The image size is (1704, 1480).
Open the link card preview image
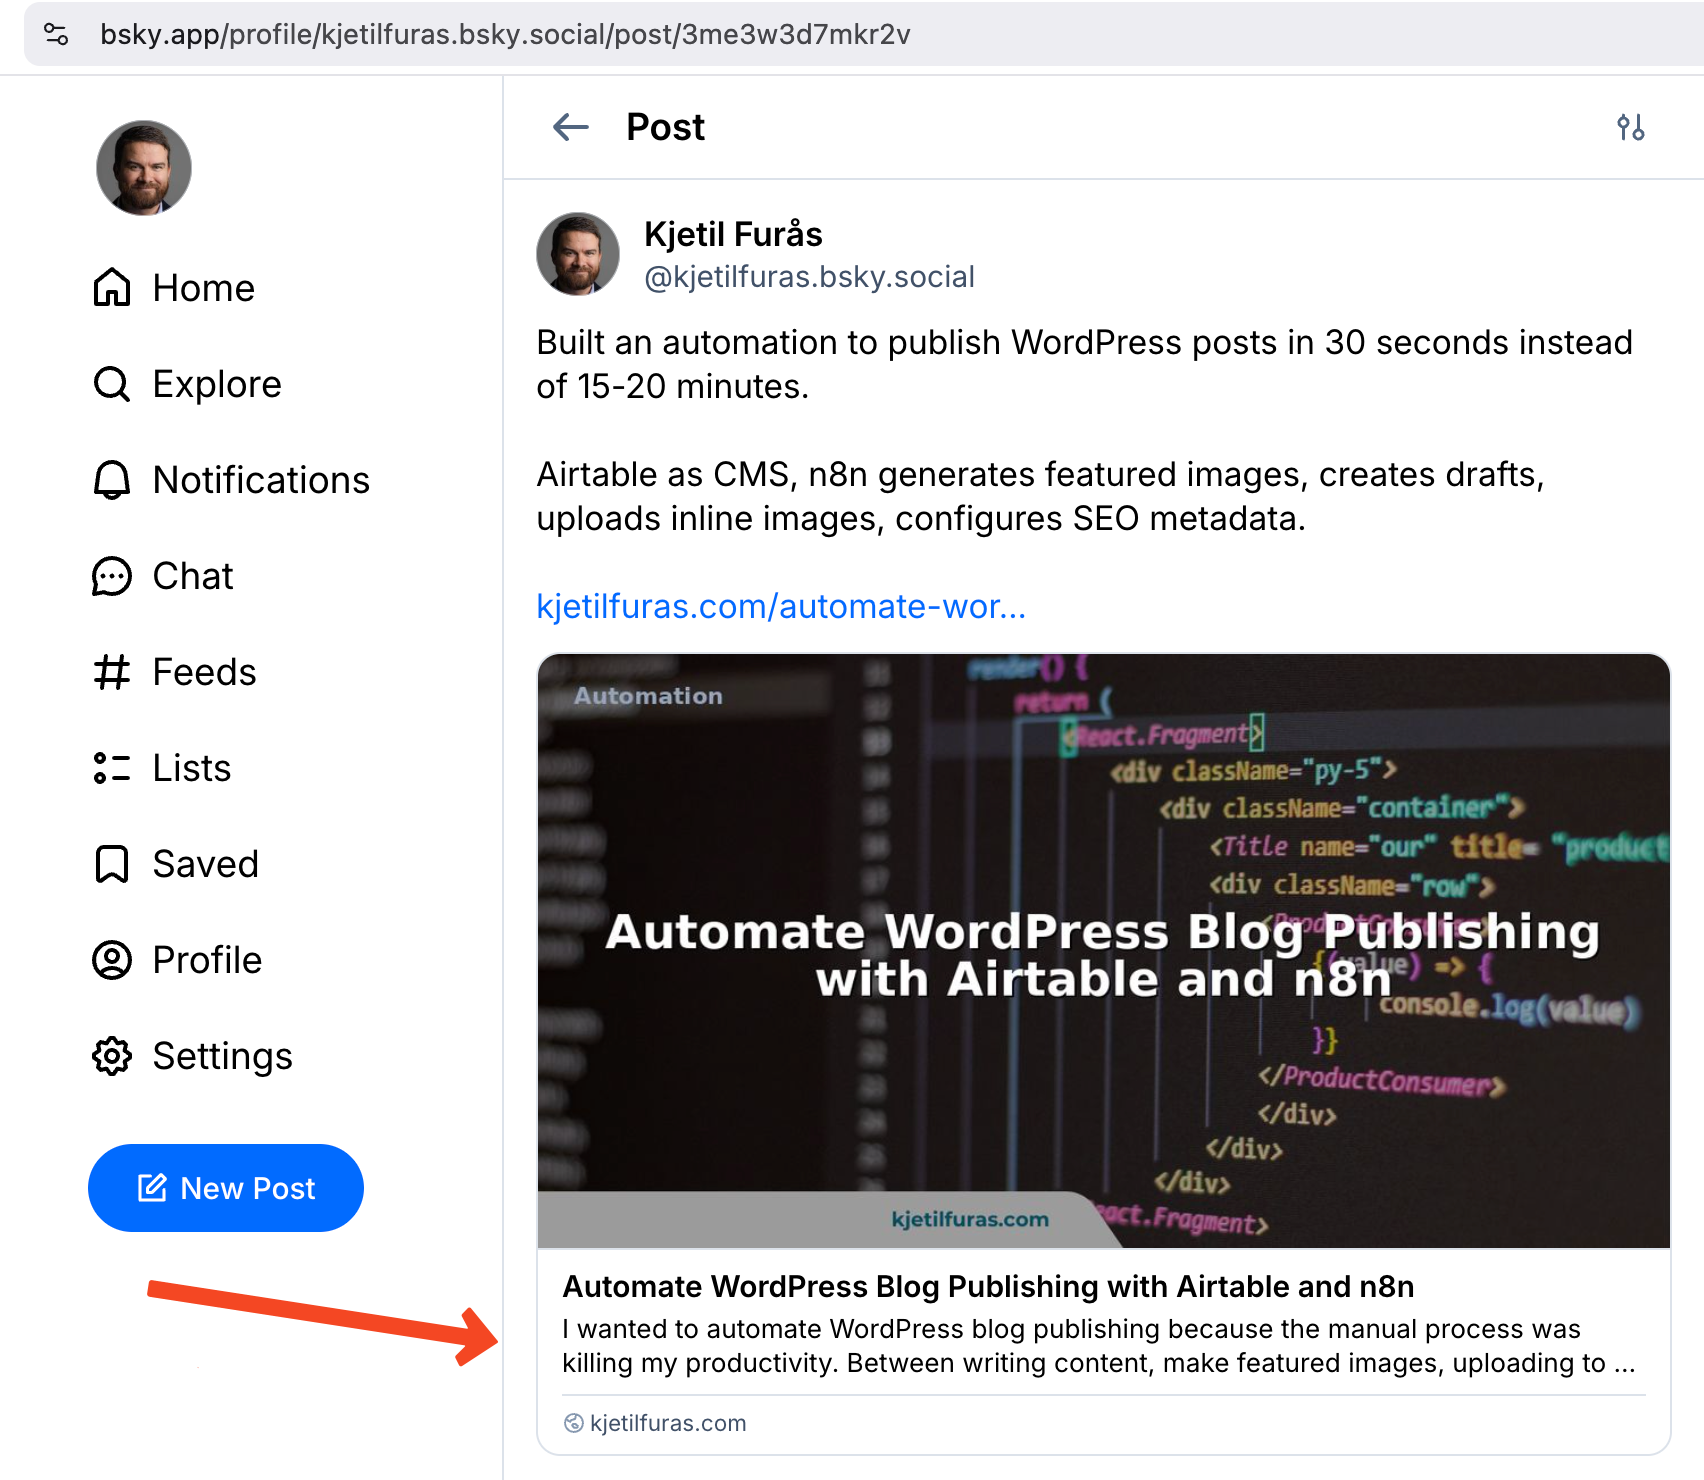(1103, 950)
